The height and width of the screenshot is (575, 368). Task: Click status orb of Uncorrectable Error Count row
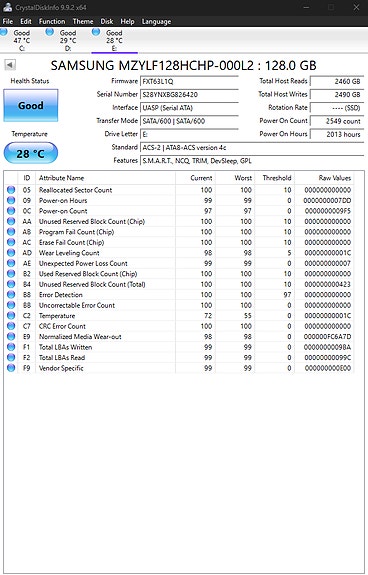pyautogui.click(x=11, y=305)
